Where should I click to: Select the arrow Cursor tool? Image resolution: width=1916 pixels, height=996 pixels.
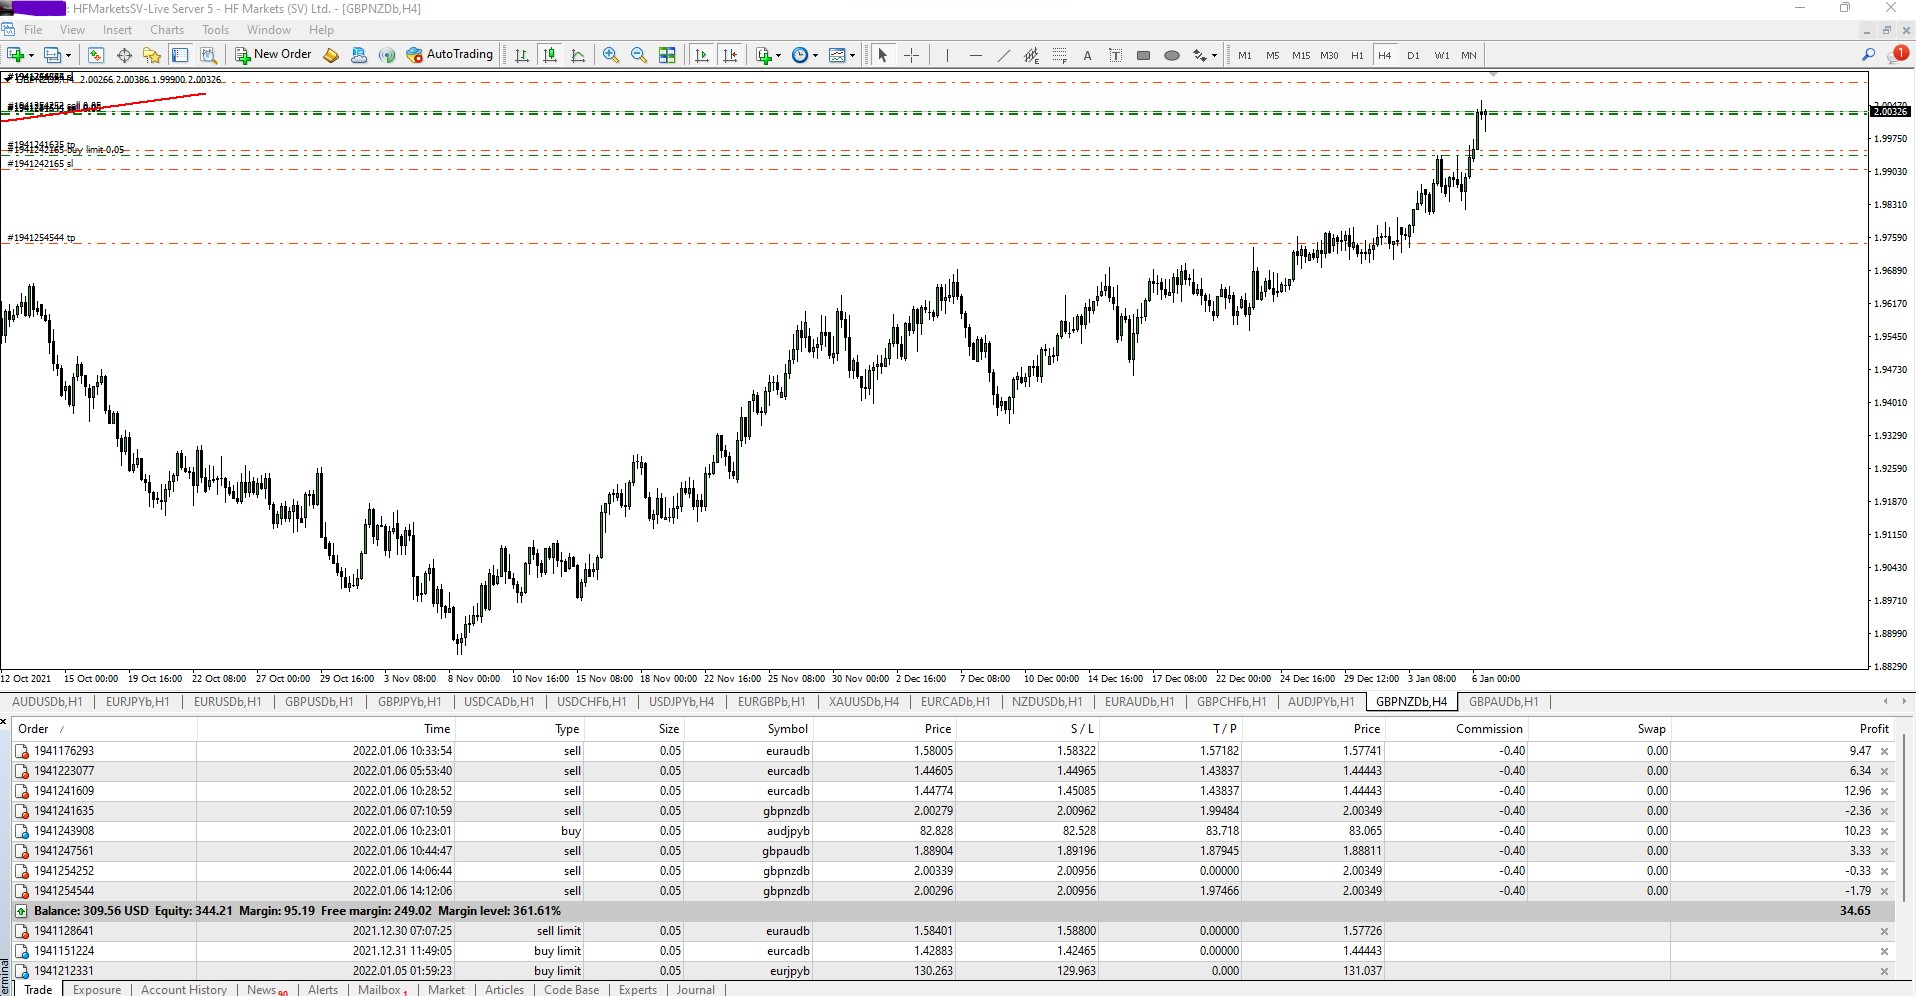pos(883,55)
